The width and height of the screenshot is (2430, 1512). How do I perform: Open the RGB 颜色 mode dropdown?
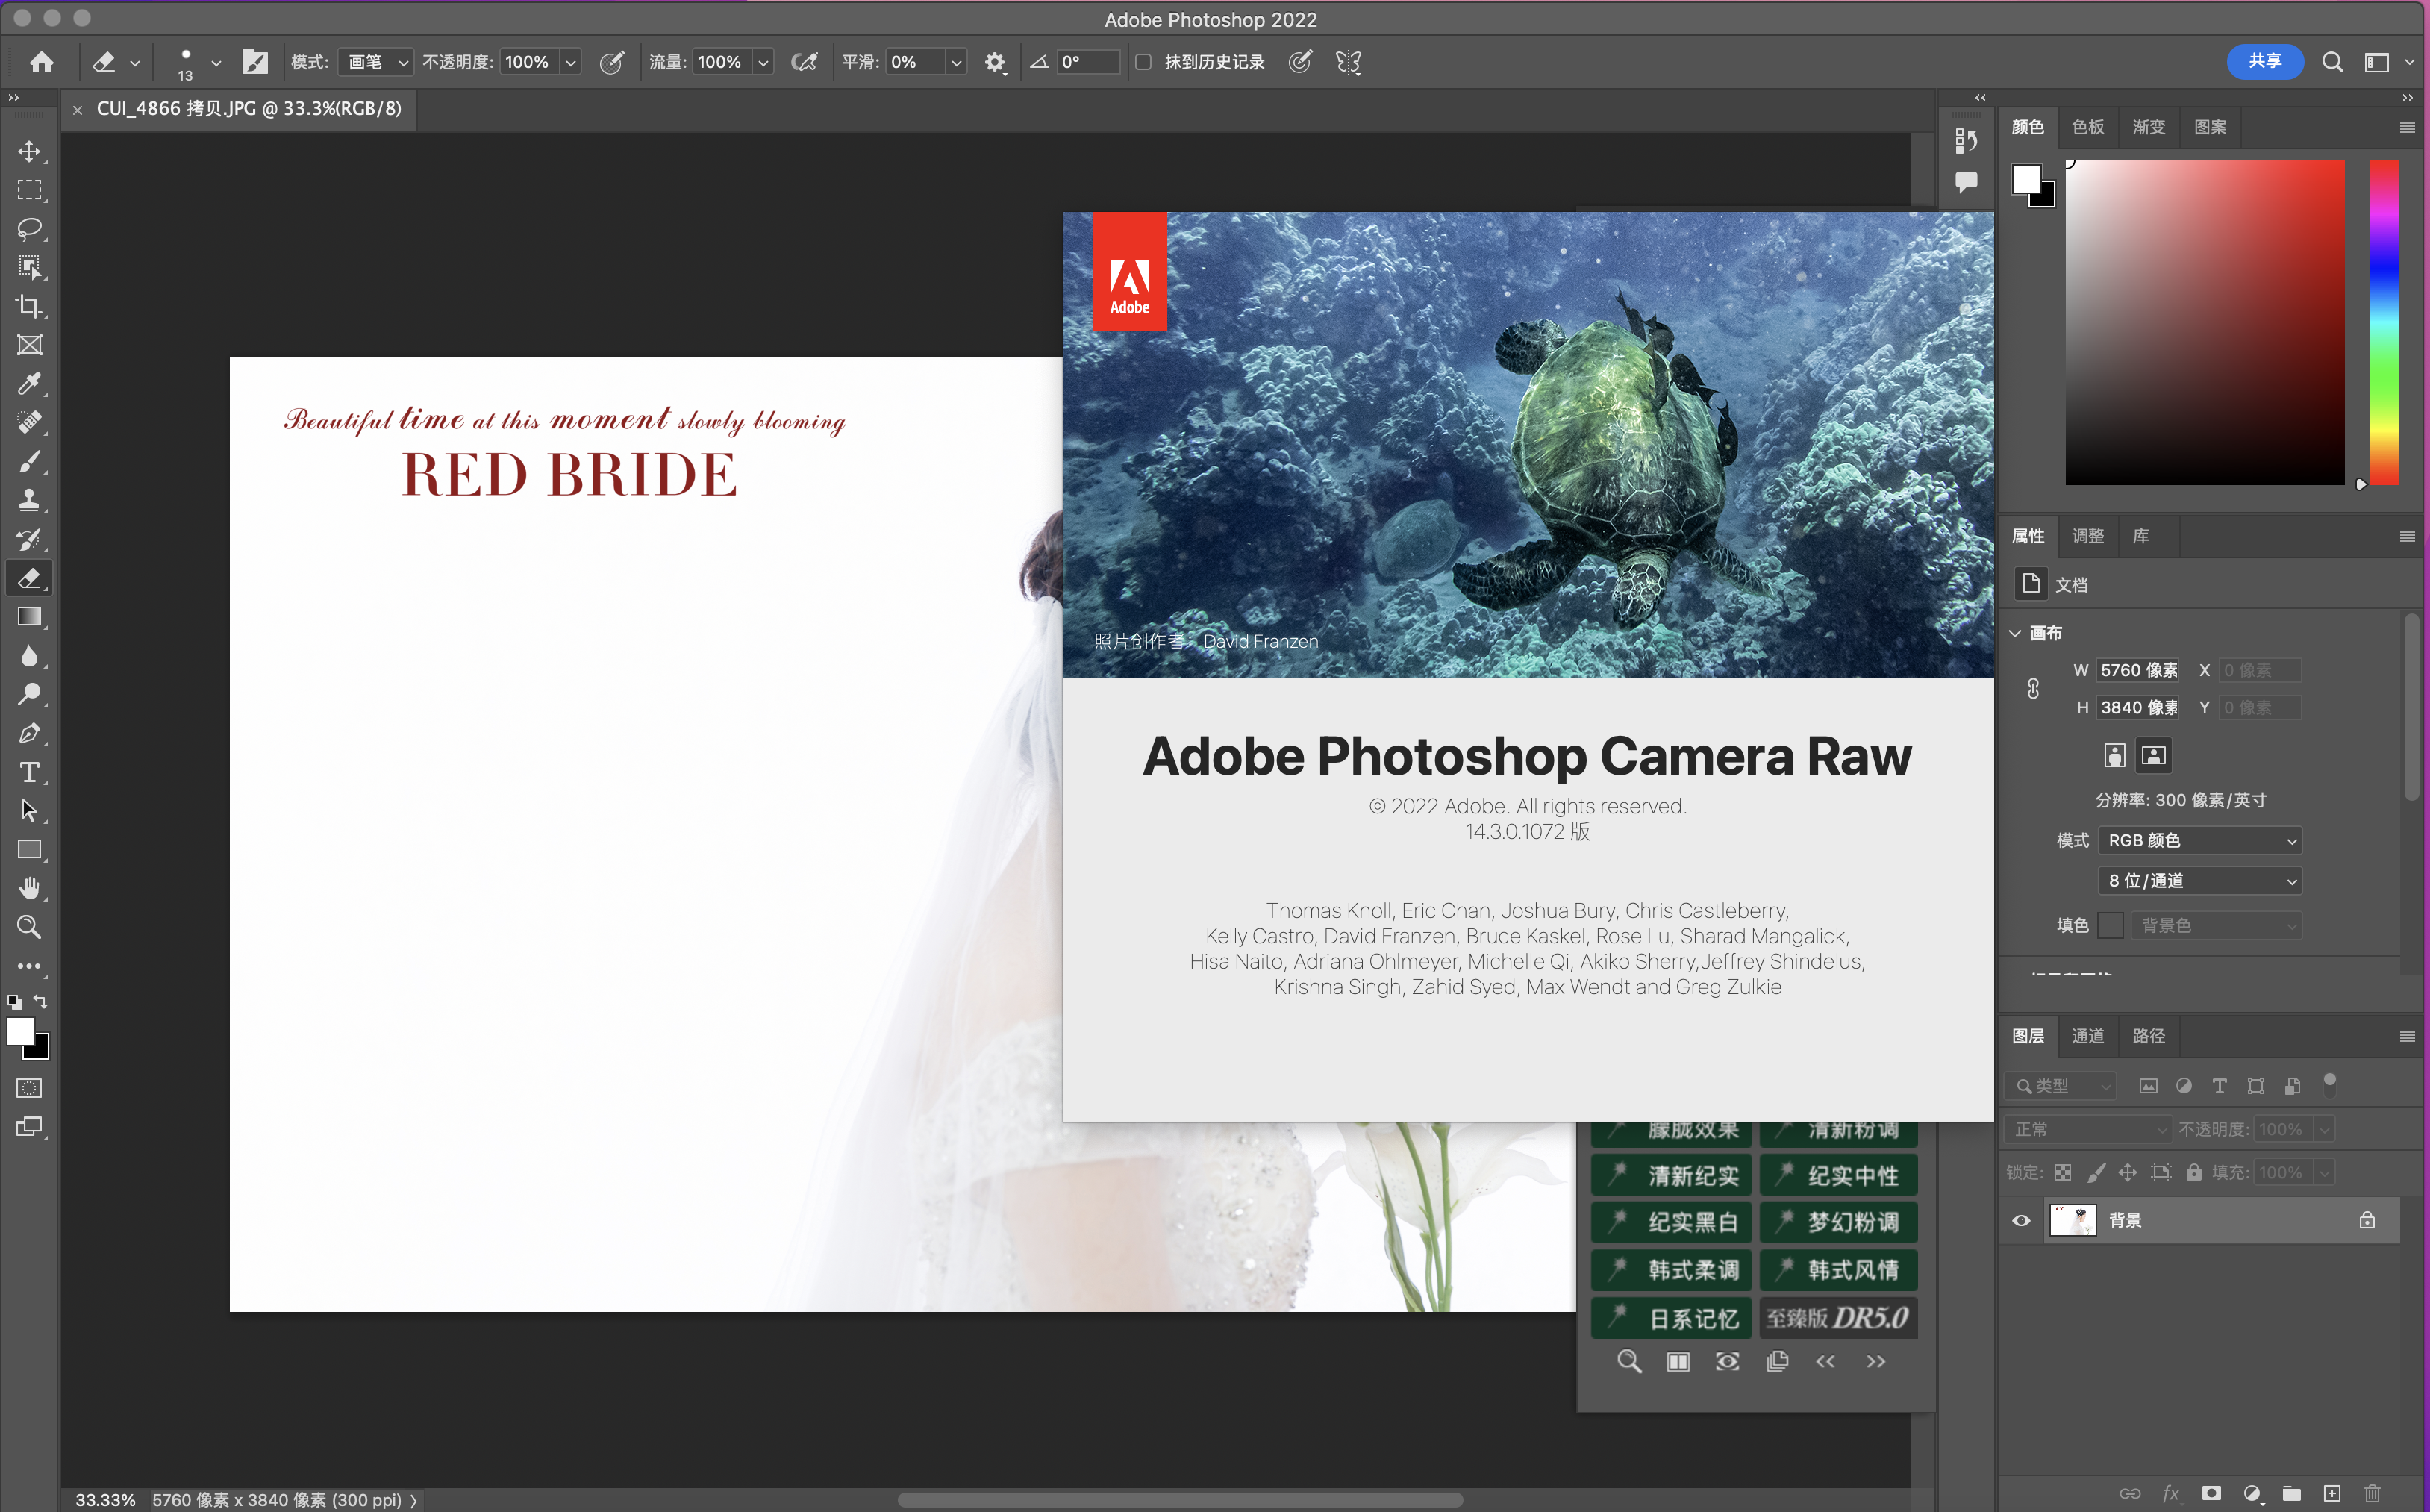click(x=2199, y=840)
